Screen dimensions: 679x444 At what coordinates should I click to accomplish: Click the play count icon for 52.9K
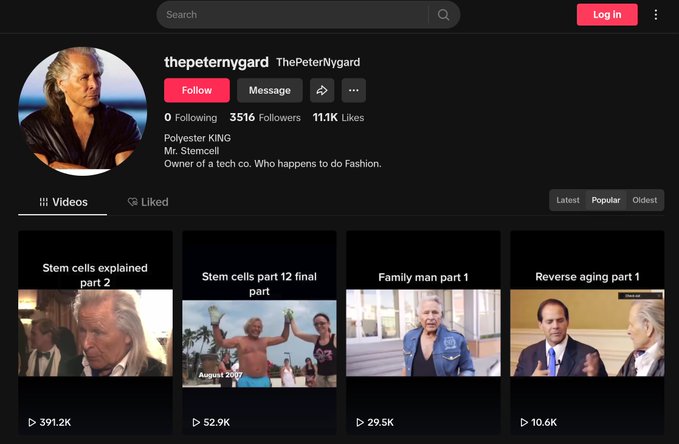point(196,422)
